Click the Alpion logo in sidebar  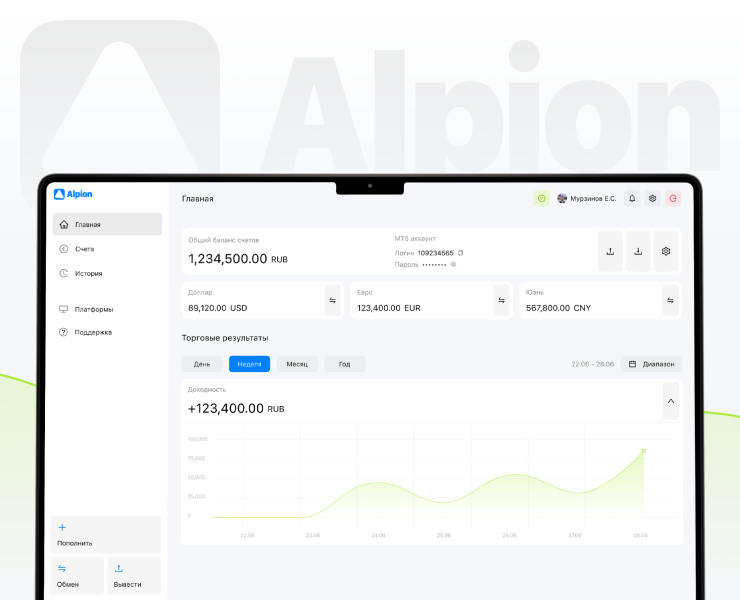tap(73, 194)
